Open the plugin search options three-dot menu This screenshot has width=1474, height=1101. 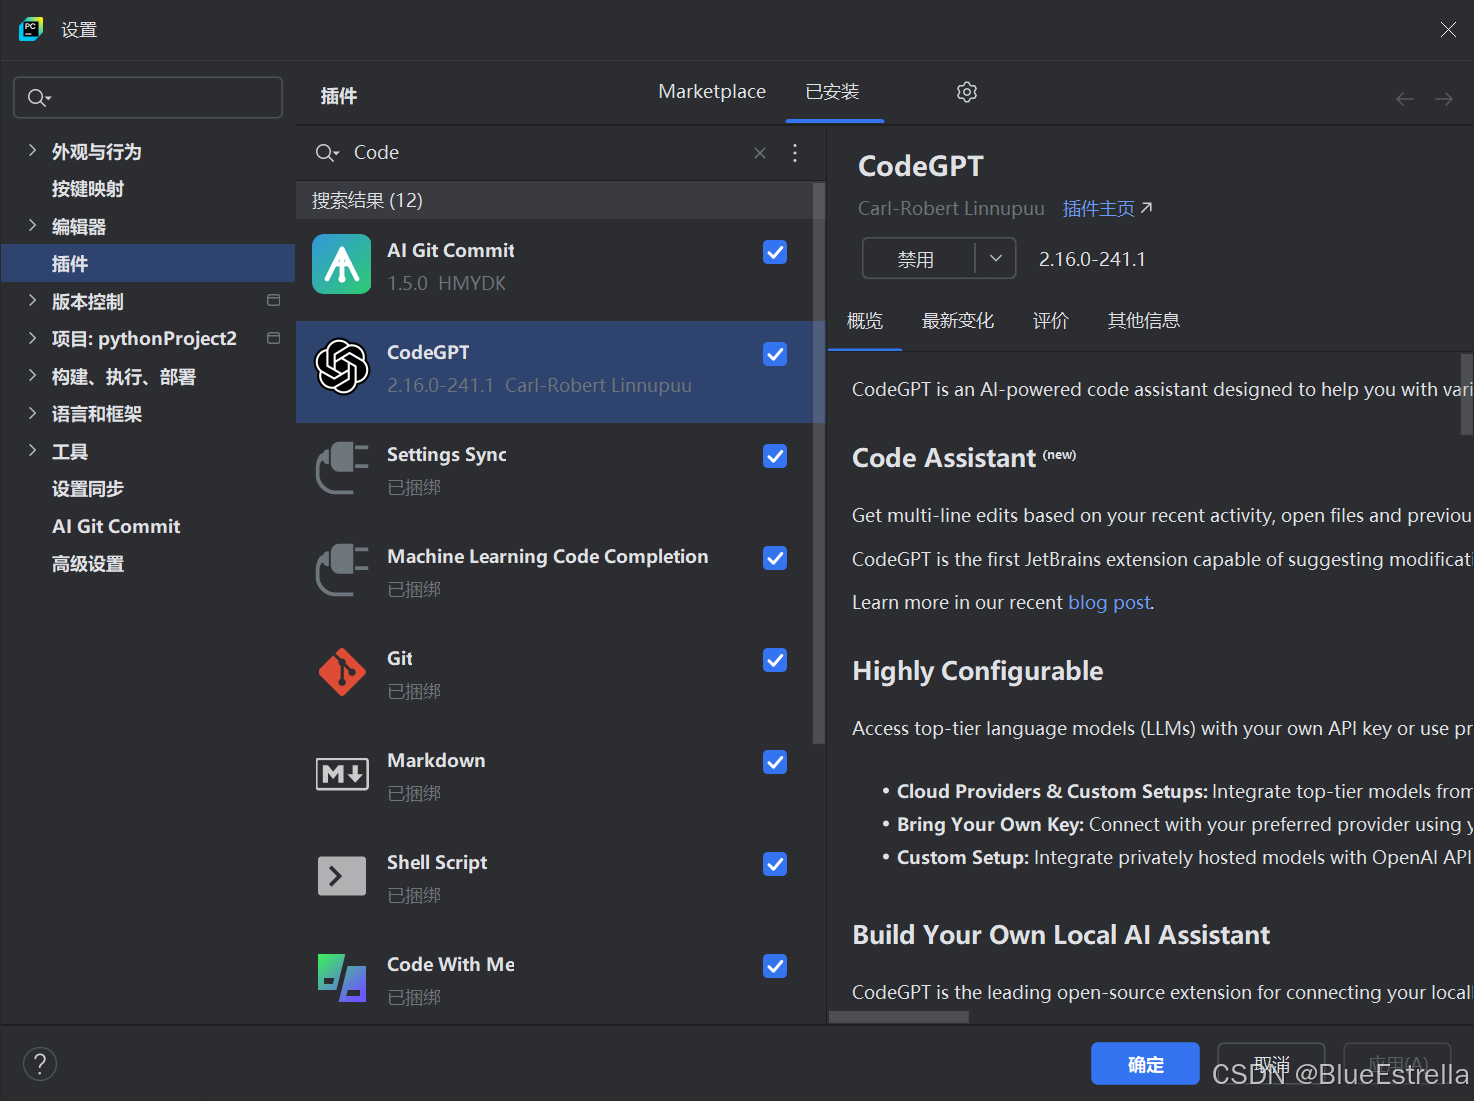pos(795,153)
